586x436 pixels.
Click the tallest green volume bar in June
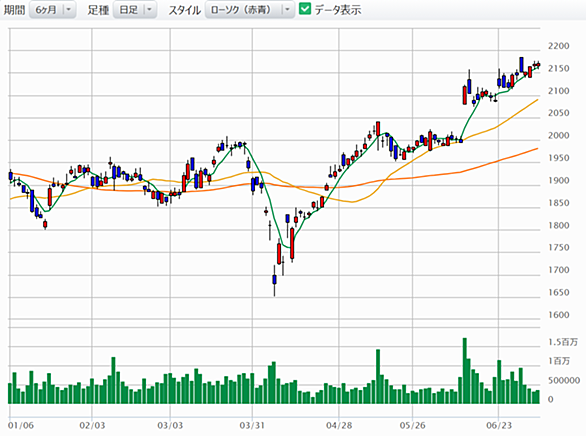click(465, 371)
